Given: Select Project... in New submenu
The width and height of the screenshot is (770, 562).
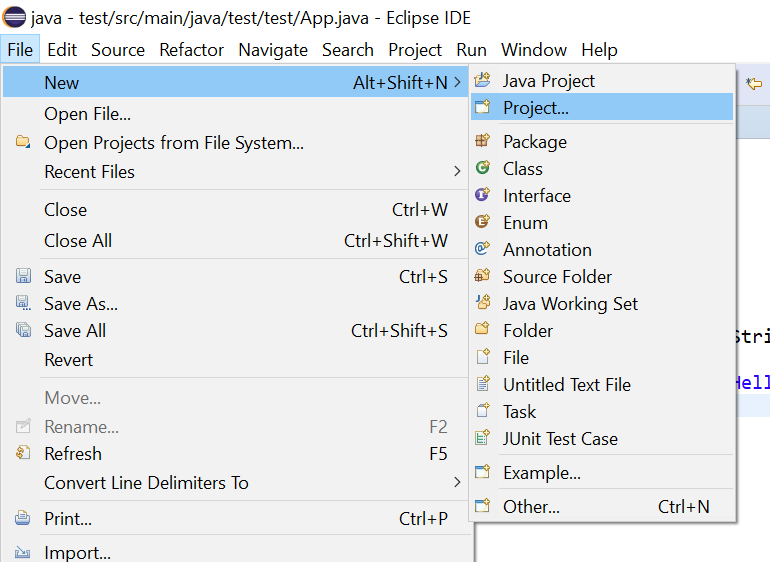Looking at the screenshot, I should tap(602, 108).
